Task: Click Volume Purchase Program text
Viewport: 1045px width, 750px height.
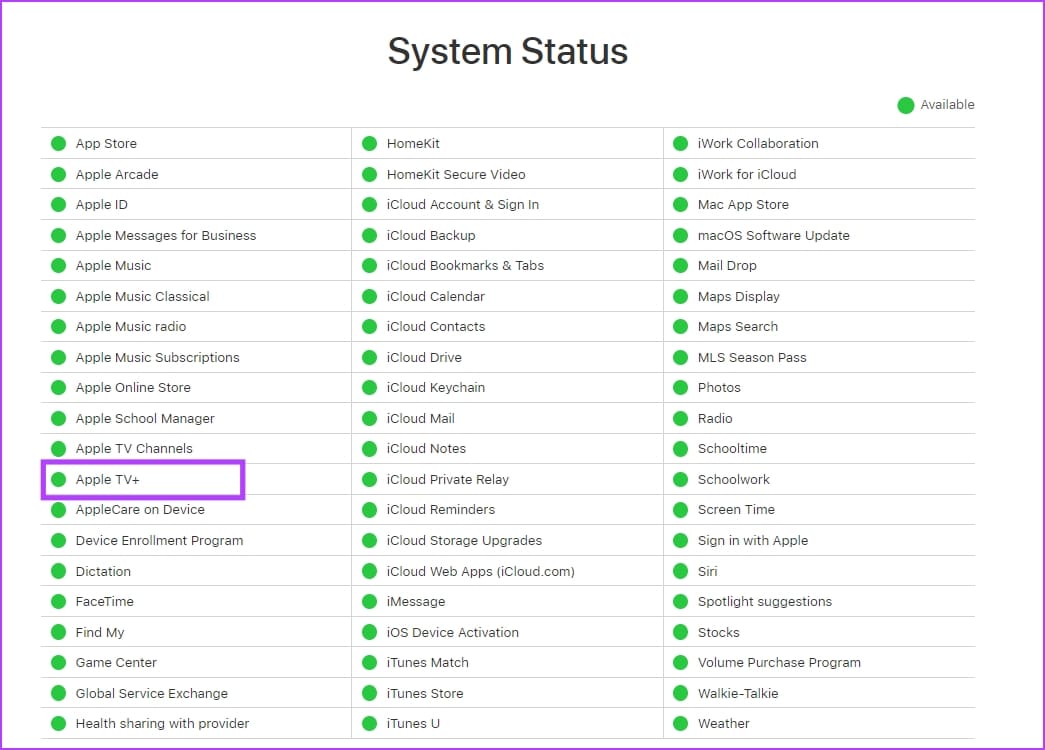Action: pyautogui.click(x=779, y=663)
